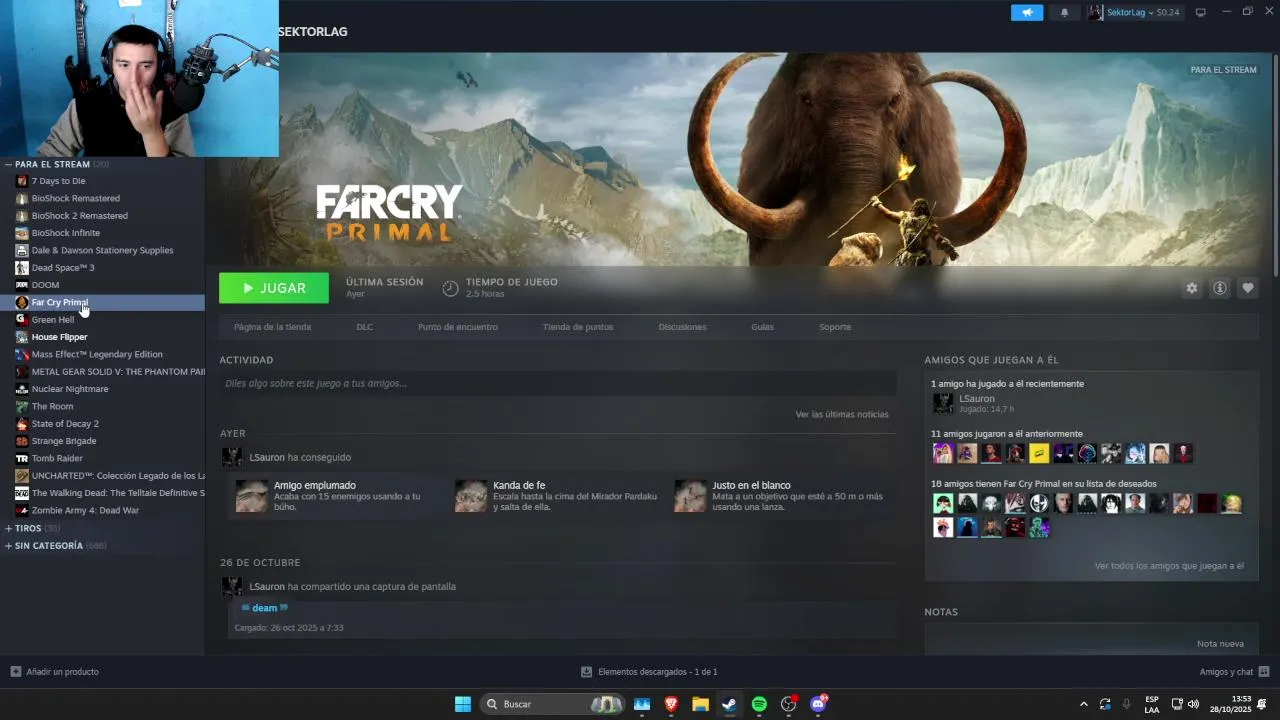Viewport: 1280px width, 720px height.
Task: Click the green JUGAR play button
Action: pos(274,288)
